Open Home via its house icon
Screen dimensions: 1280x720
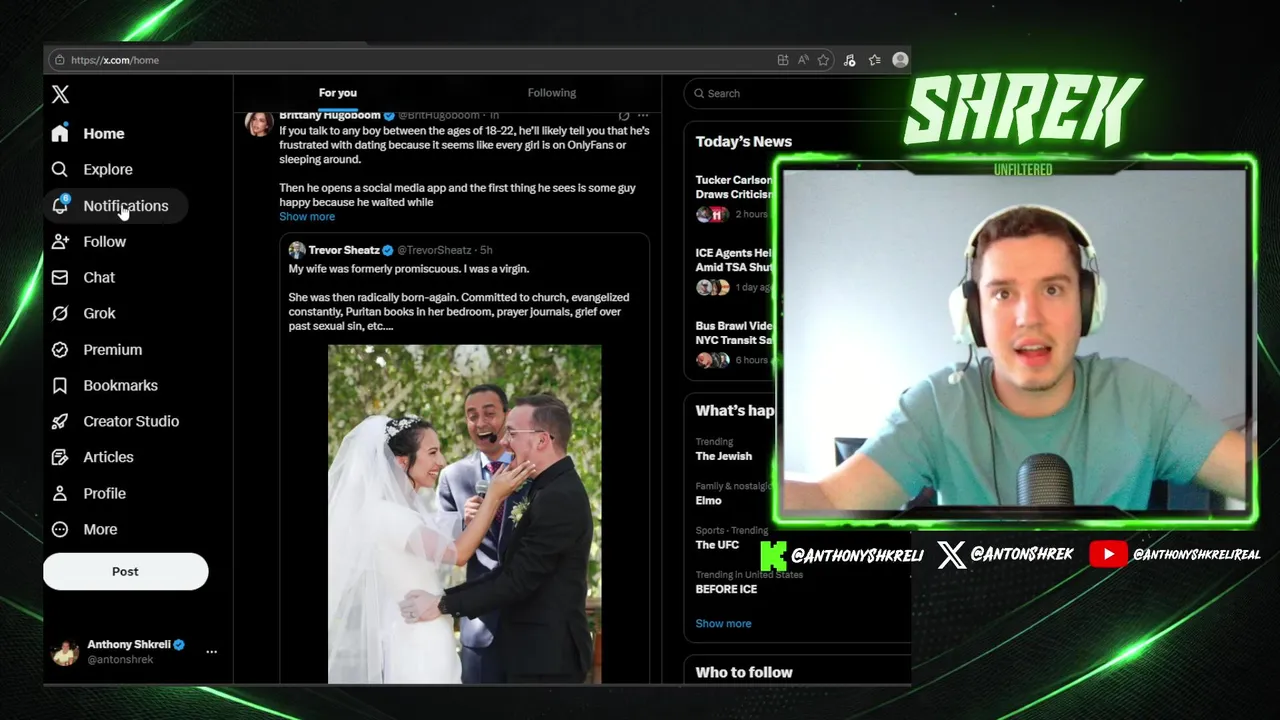tap(60, 133)
